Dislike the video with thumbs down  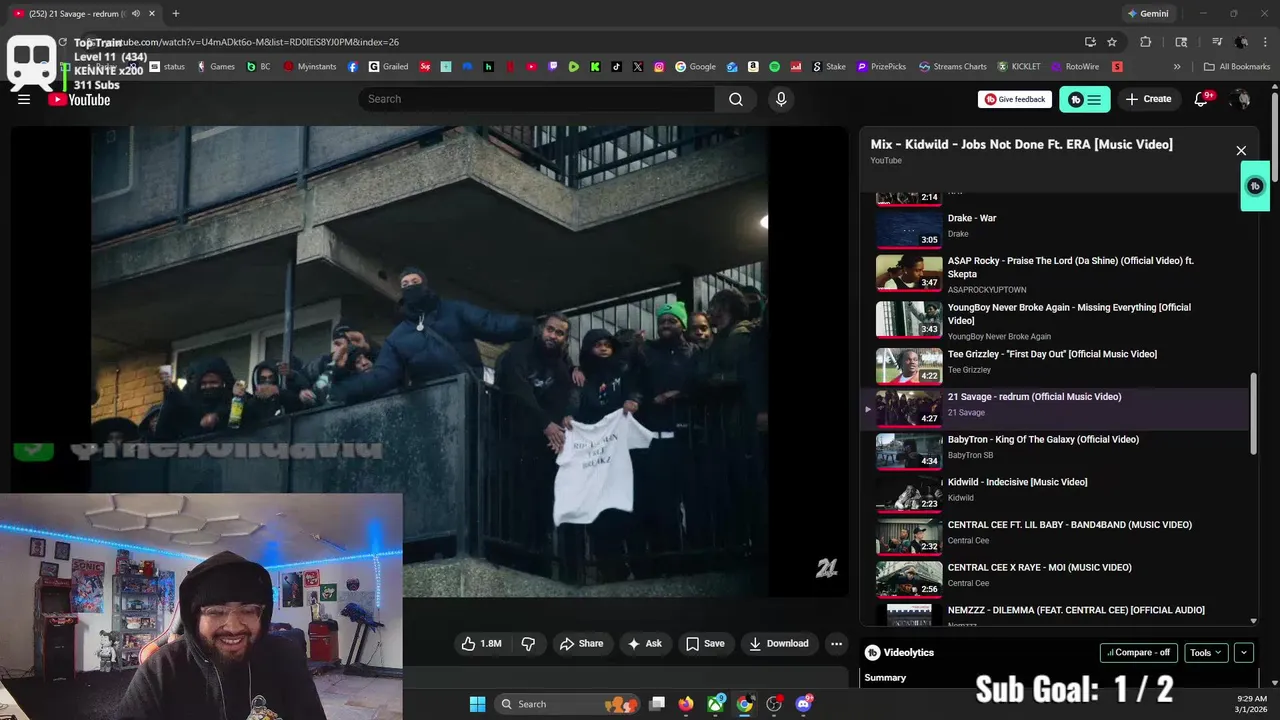tap(528, 644)
